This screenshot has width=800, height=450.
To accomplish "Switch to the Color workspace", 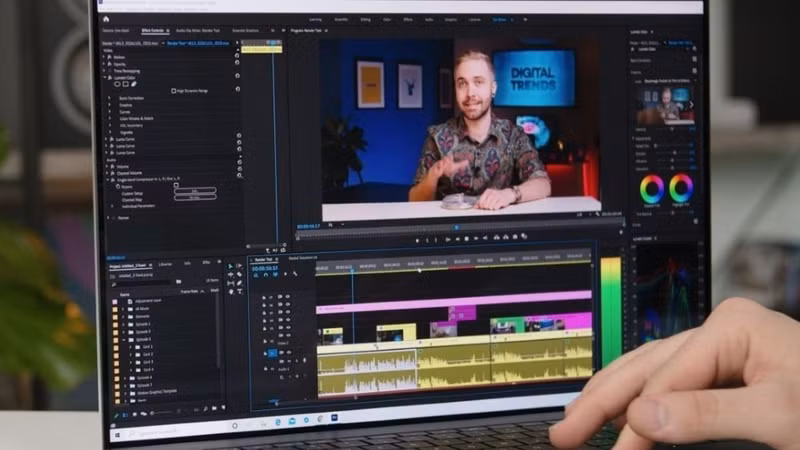I will click(x=387, y=19).
